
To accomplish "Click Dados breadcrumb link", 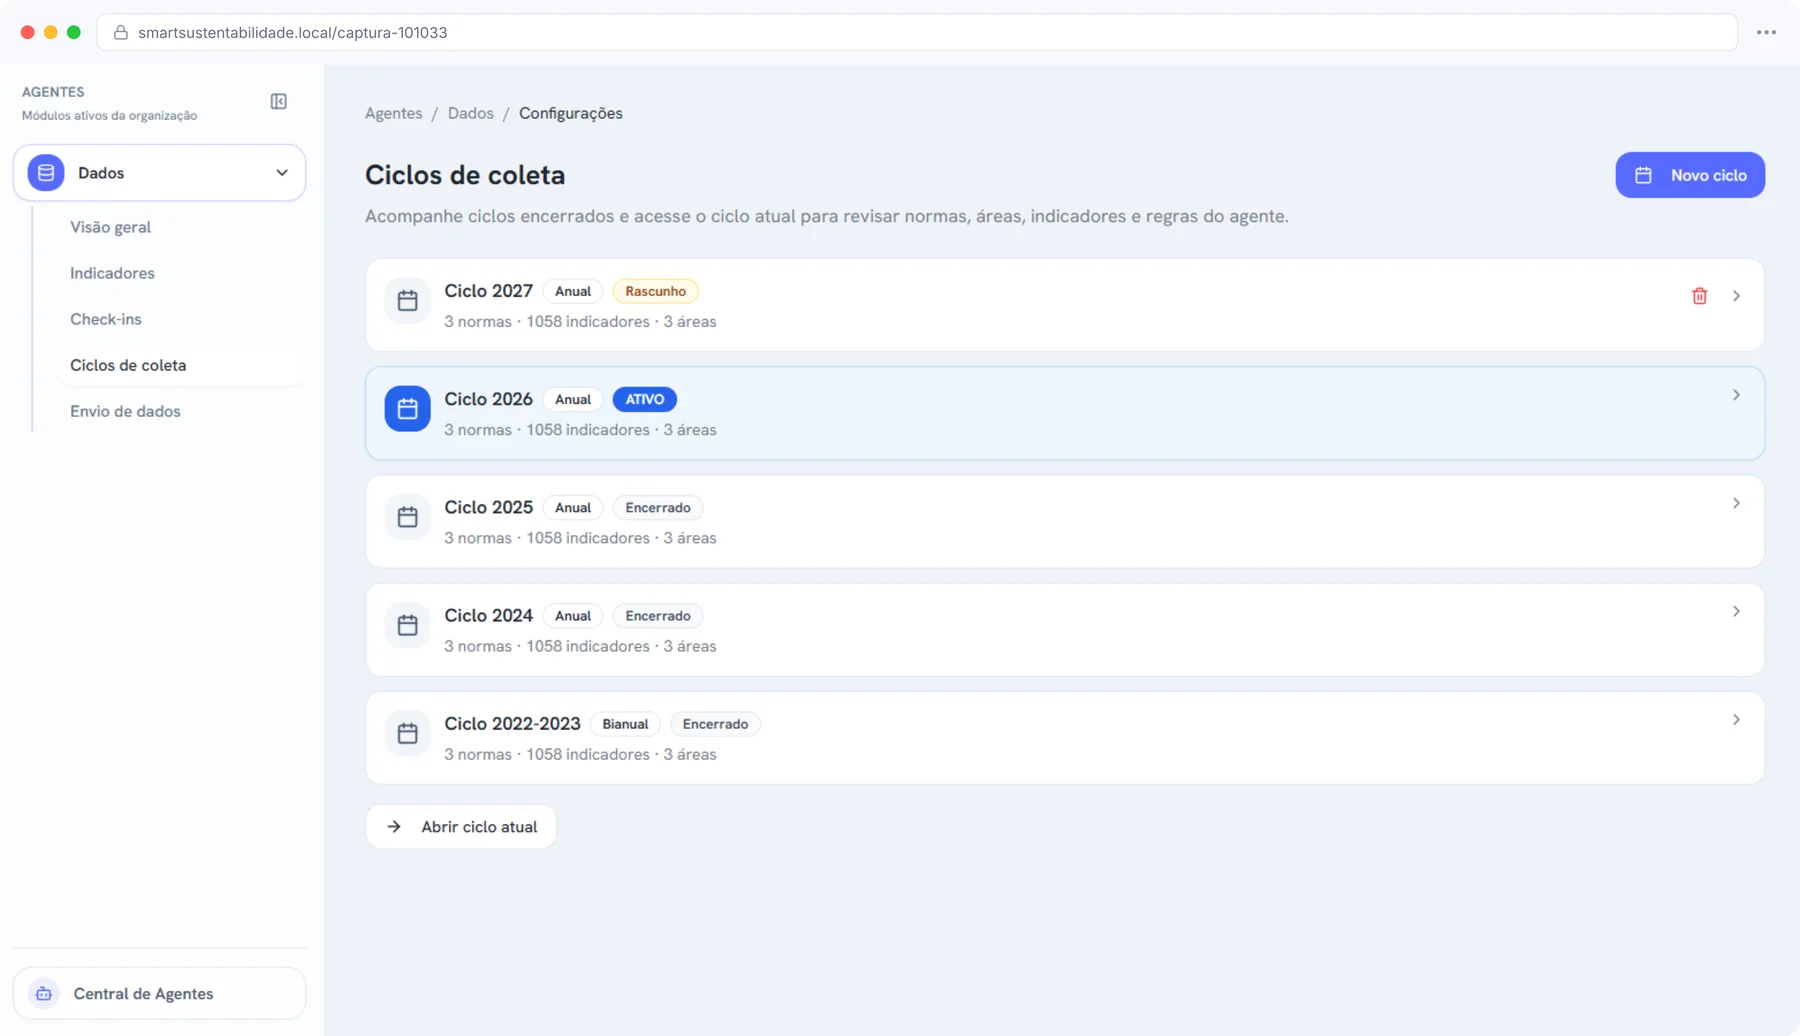I will tap(471, 113).
